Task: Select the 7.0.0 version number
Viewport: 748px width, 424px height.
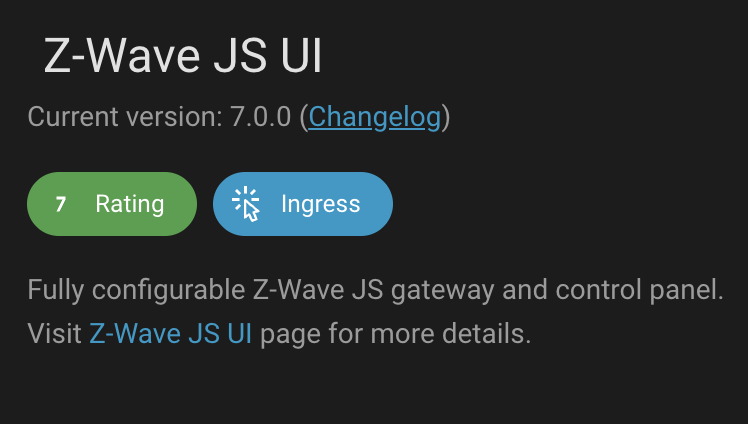Action: click(261, 117)
